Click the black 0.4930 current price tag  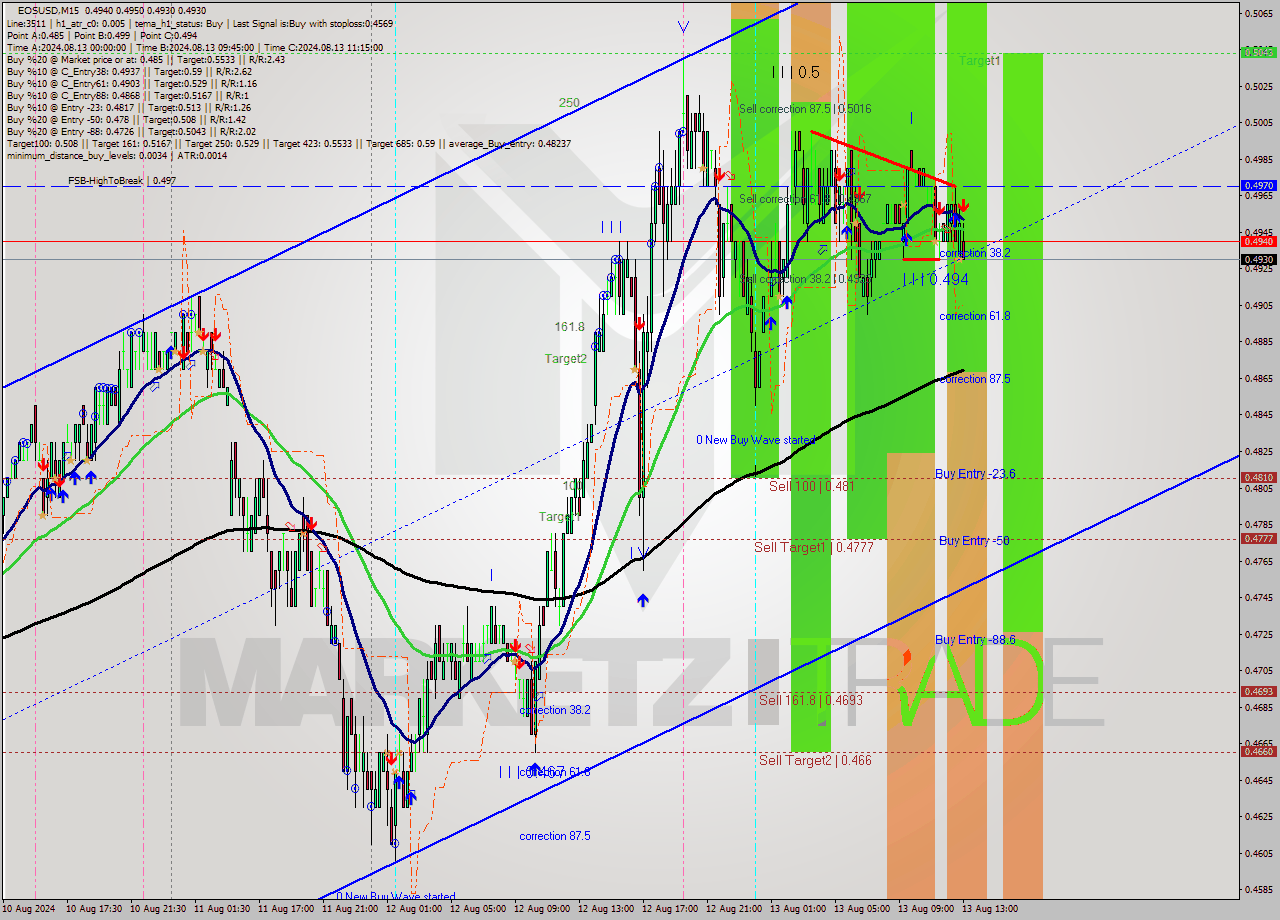click(1258, 259)
